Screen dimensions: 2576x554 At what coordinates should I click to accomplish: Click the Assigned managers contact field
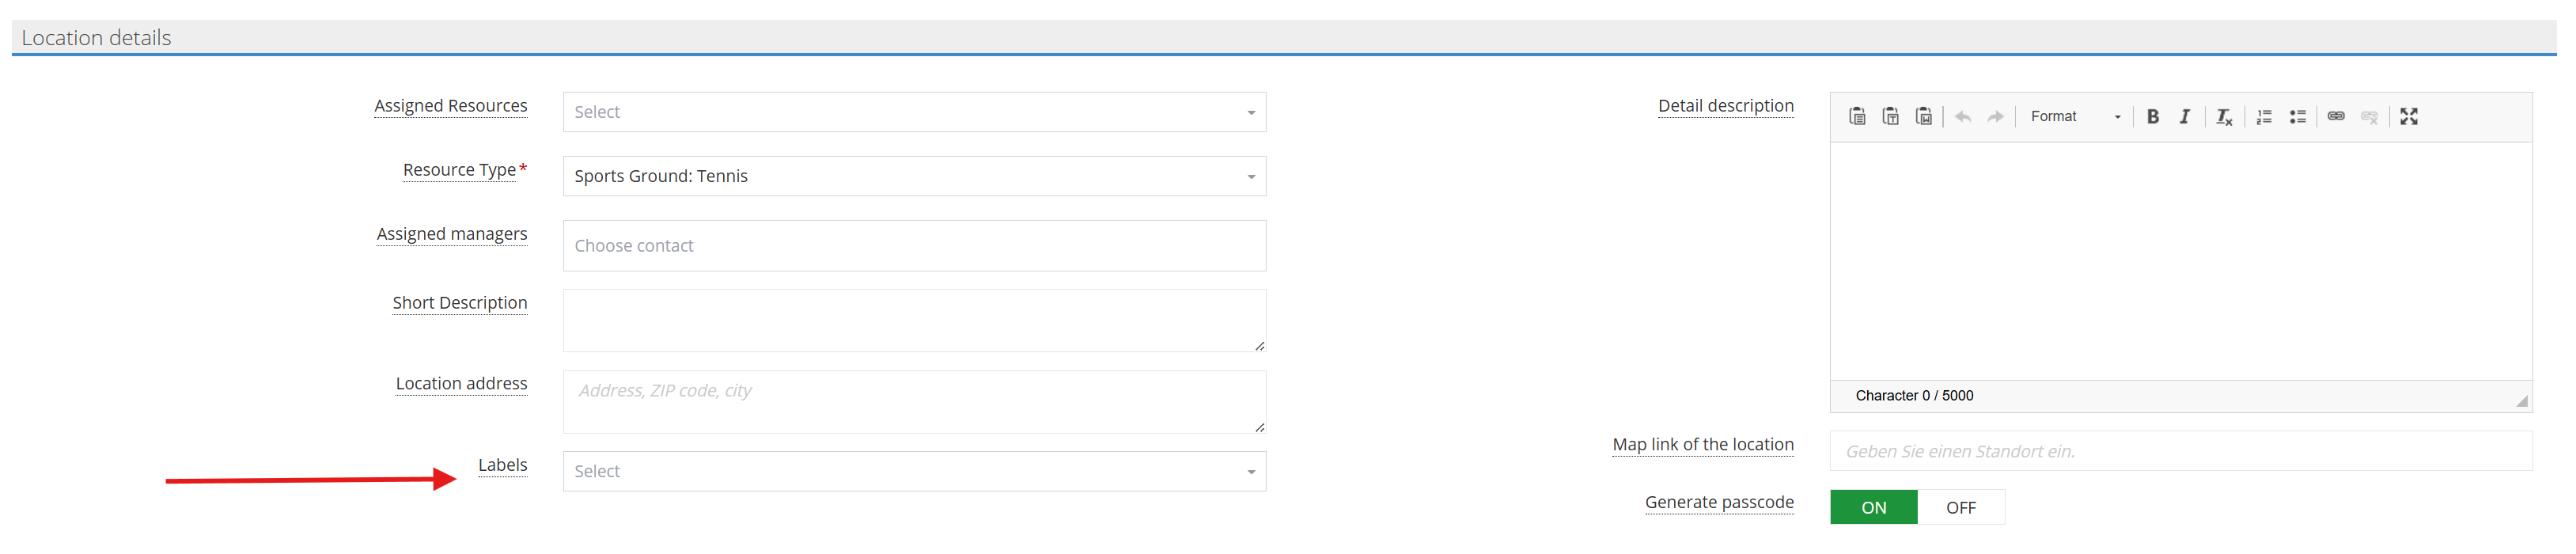[x=914, y=246]
